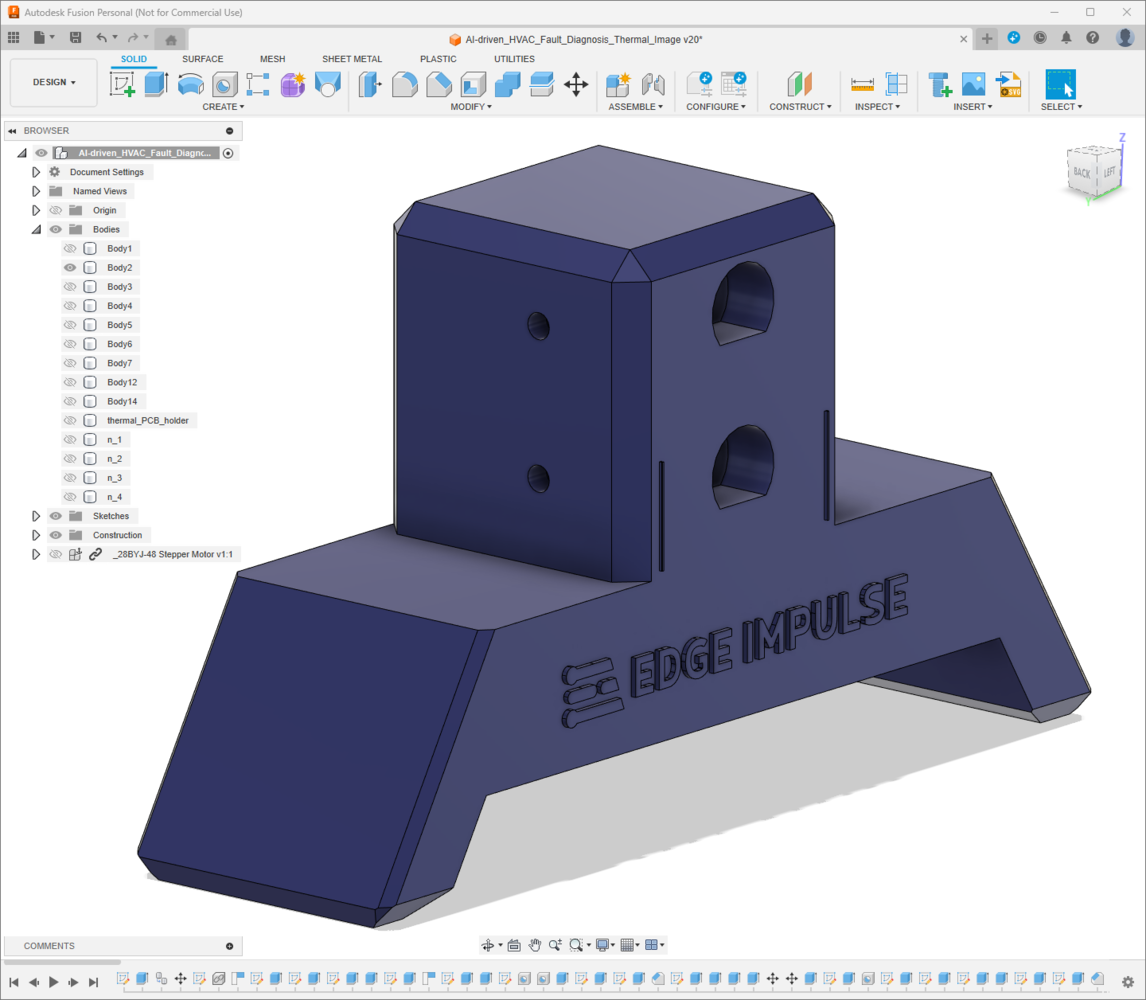Click the ViewCube BACK face
This screenshot has width=1146, height=1000.
pos(1082,173)
